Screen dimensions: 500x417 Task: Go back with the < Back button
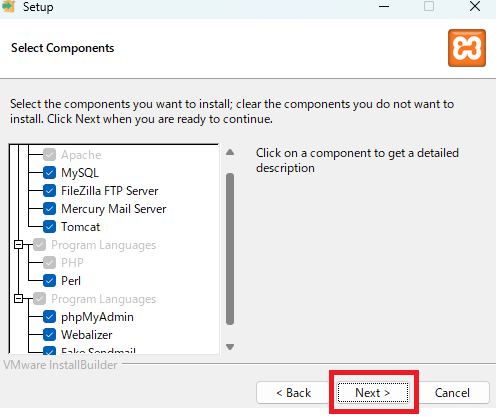[x=293, y=393]
